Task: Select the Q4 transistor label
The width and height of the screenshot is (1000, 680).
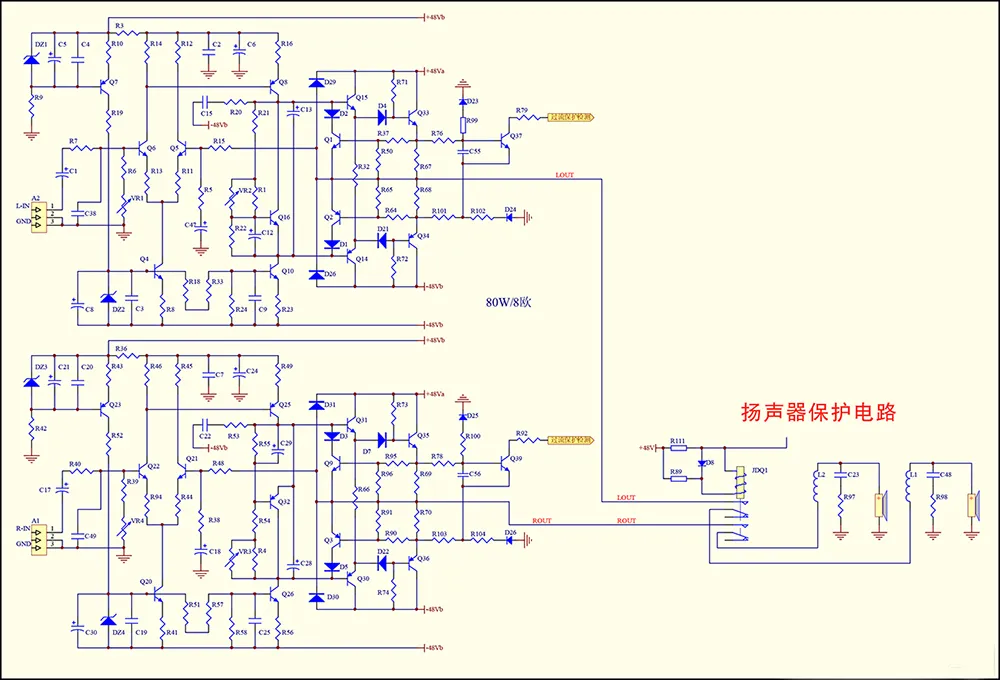Action: click(x=144, y=259)
